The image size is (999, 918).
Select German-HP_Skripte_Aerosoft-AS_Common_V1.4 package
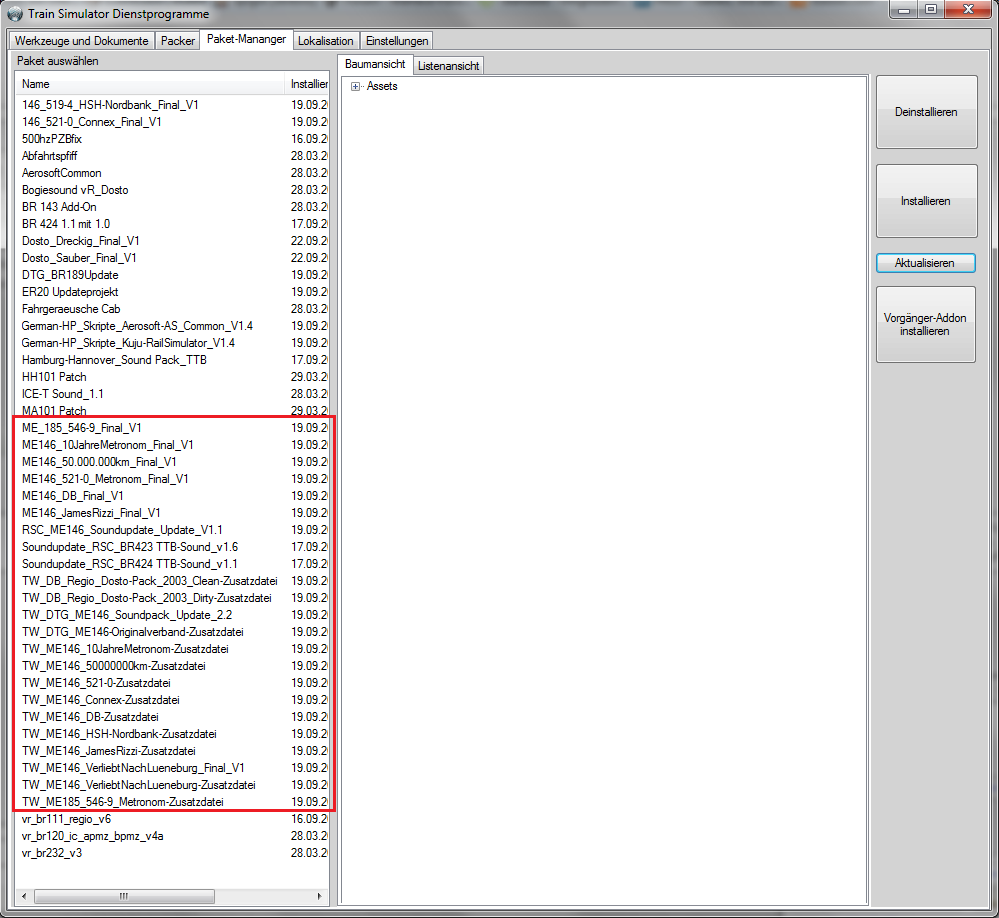tap(137, 326)
